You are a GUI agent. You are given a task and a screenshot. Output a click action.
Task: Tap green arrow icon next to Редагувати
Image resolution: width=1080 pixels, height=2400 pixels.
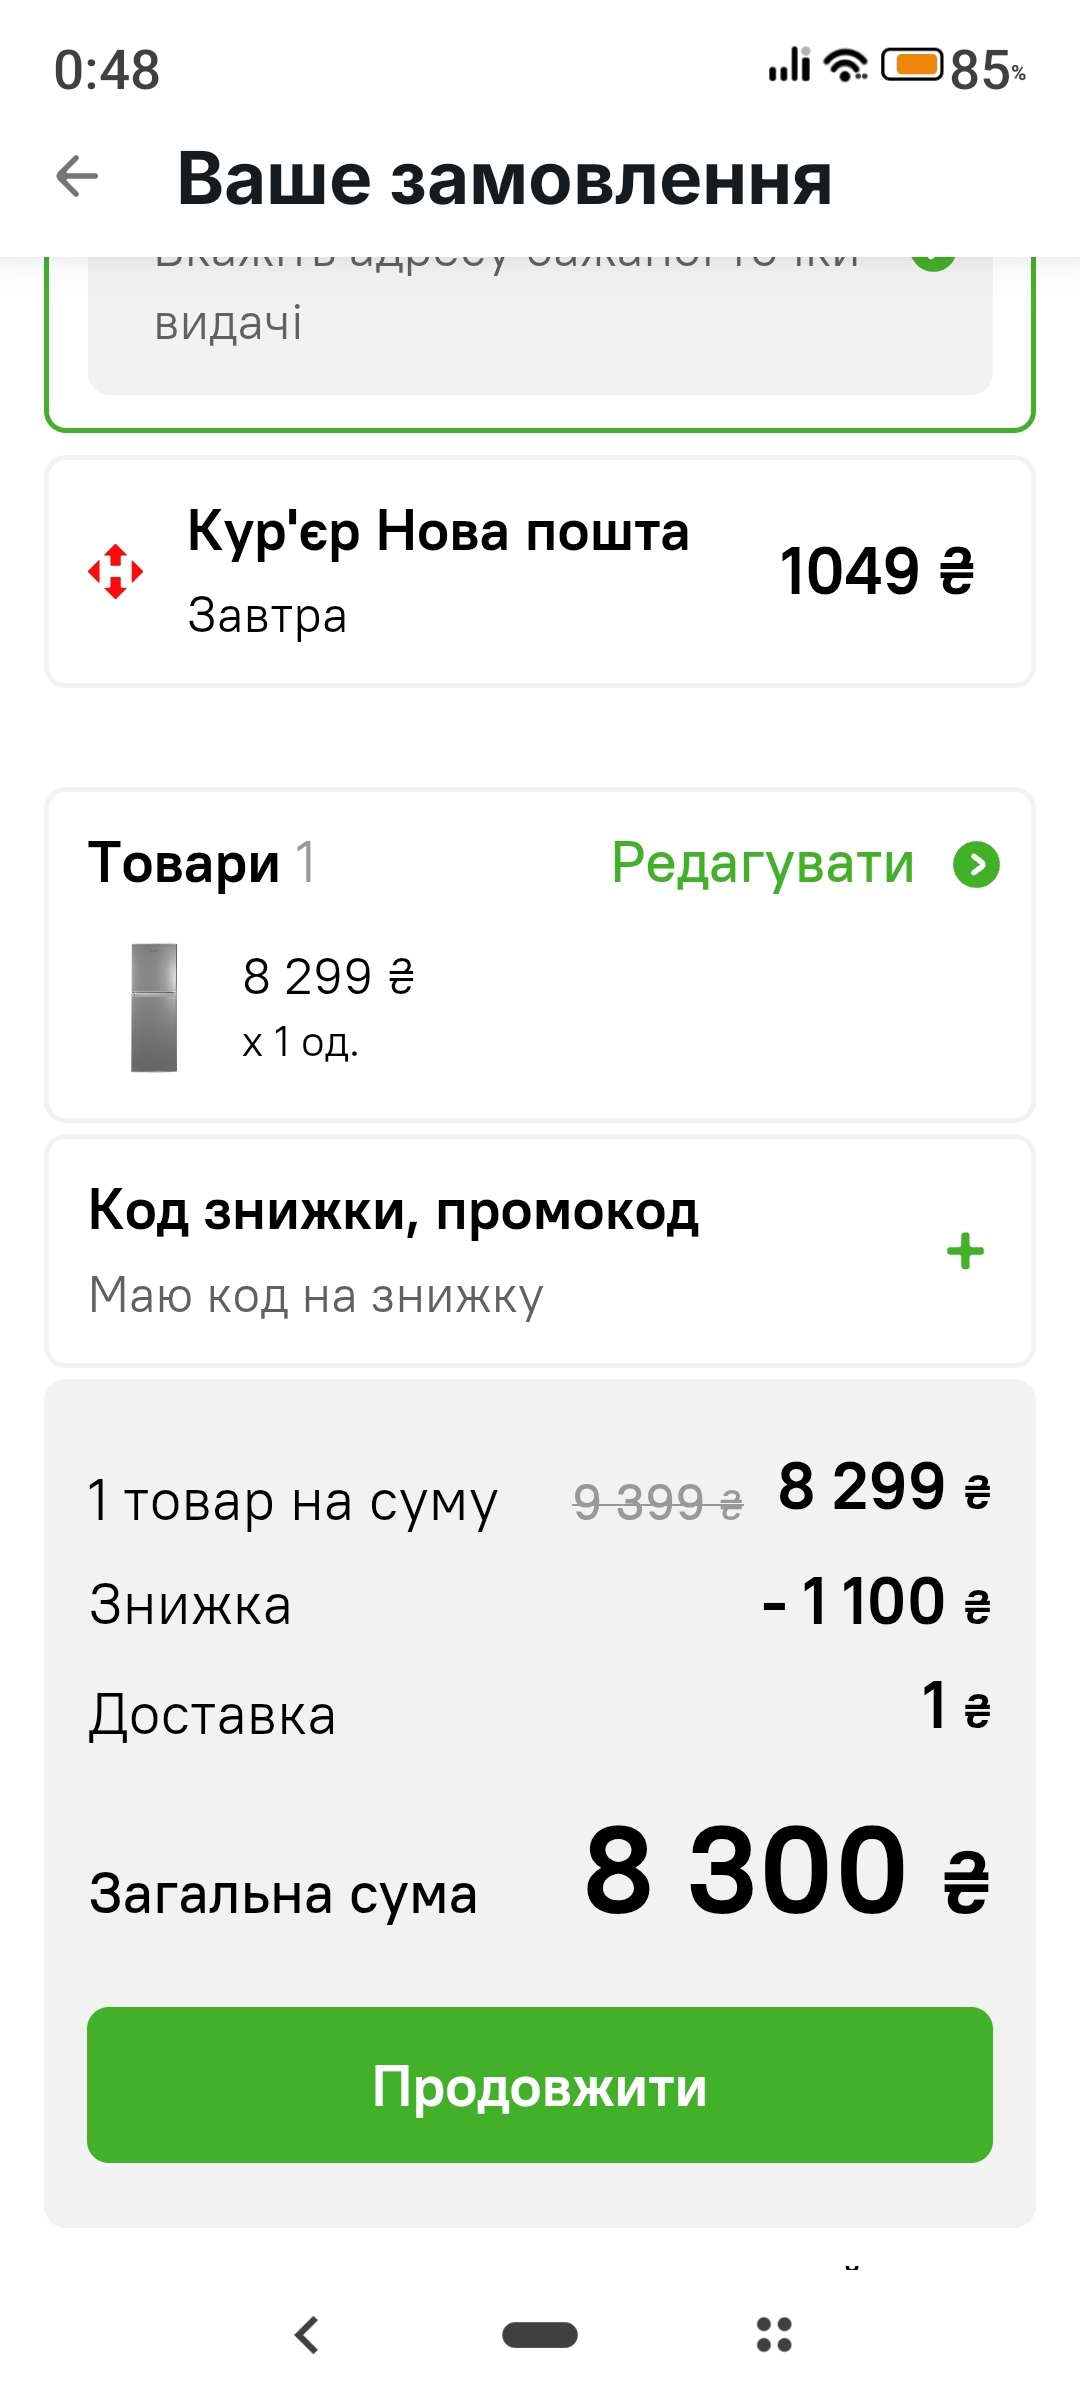coord(976,865)
